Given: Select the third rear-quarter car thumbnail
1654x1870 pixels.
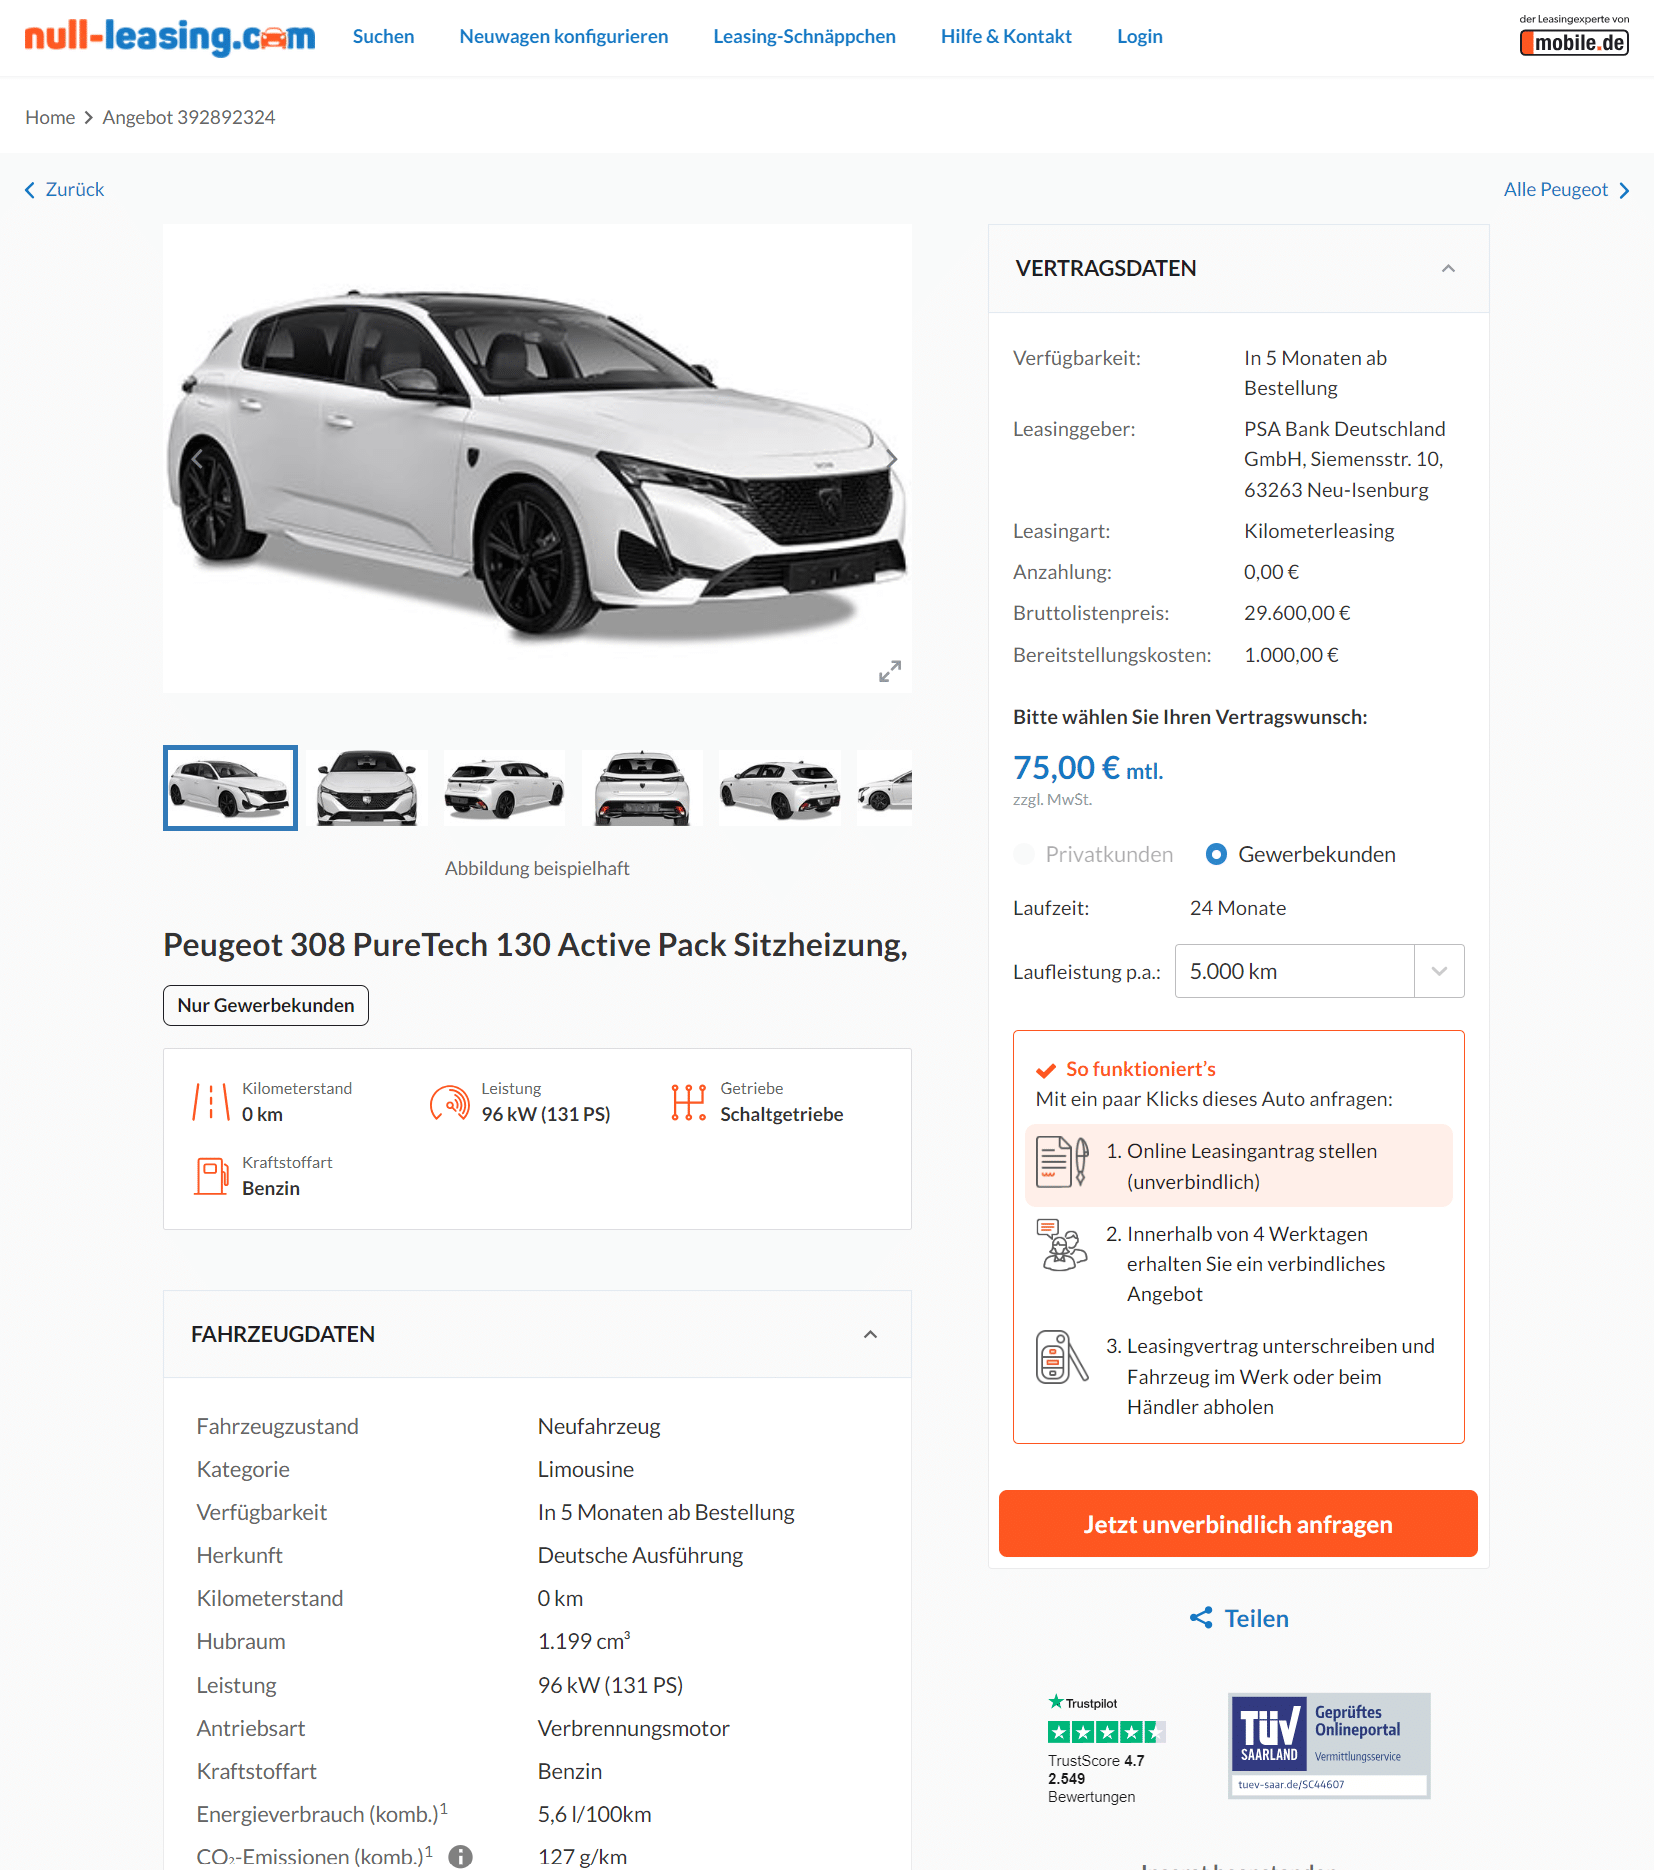Looking at the screenshot, I should click(x=504, y=788).
